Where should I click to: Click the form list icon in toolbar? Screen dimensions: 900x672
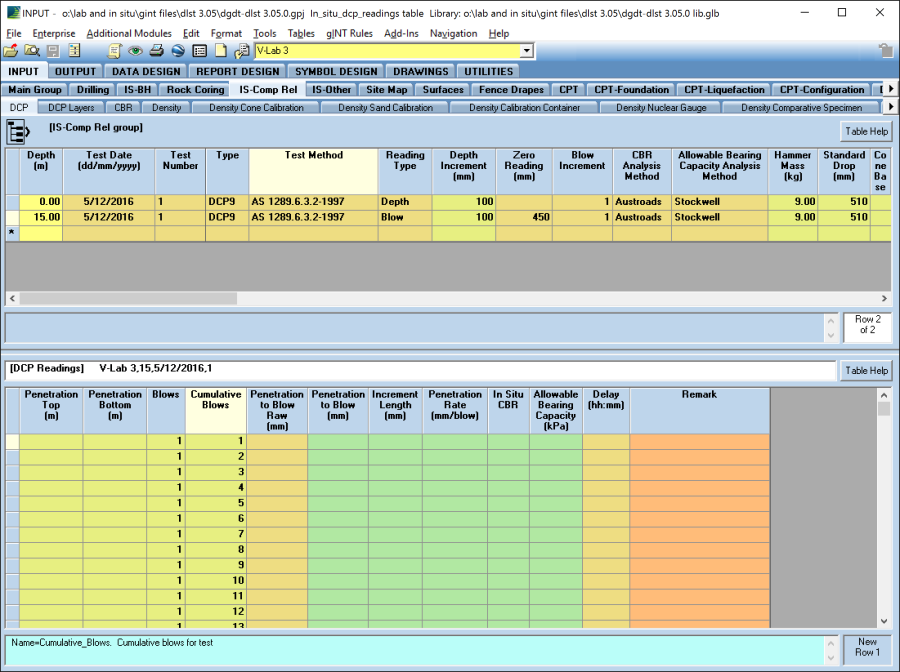[200, 51]
